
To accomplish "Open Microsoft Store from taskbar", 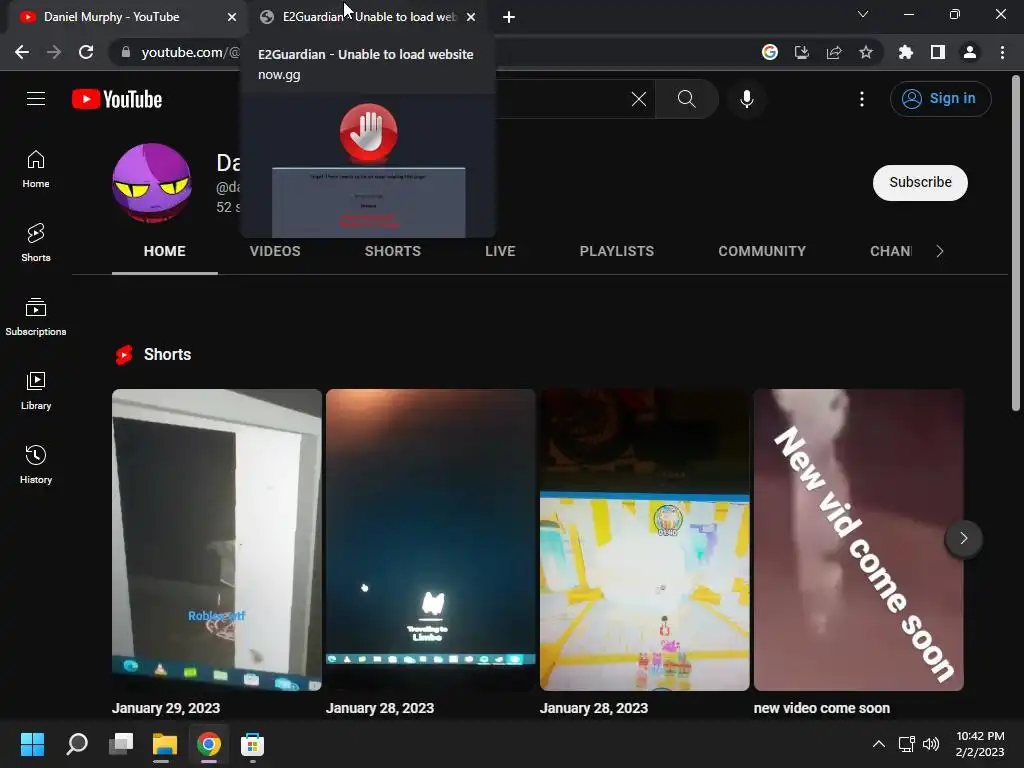I will click(252, 744).
